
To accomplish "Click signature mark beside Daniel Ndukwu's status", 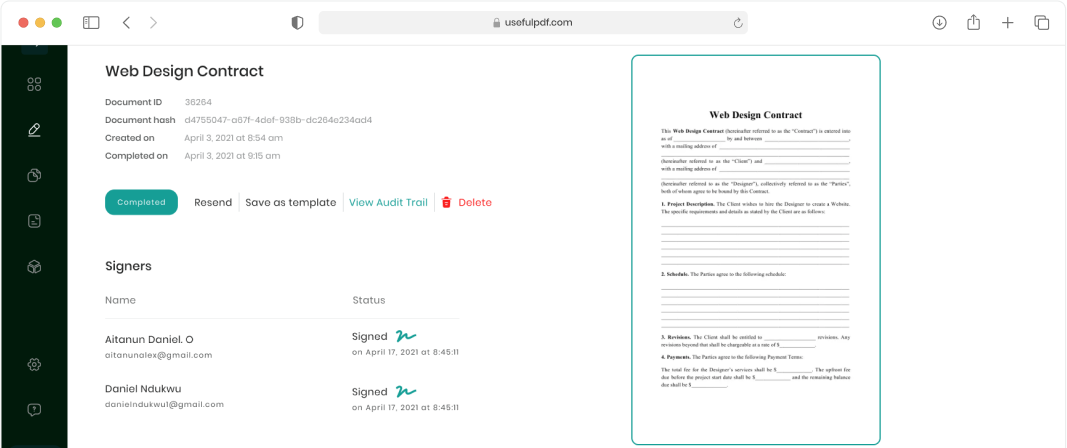I will click(406, 391).
